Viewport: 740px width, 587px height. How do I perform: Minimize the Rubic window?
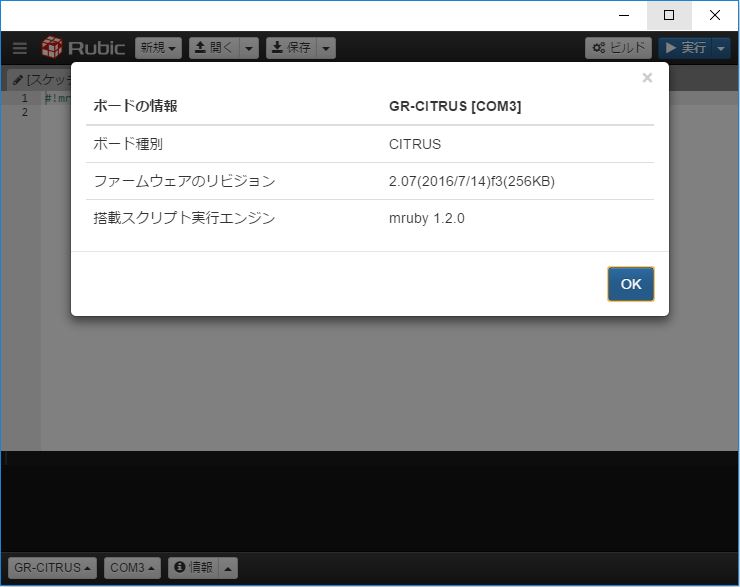pos(624,16)
